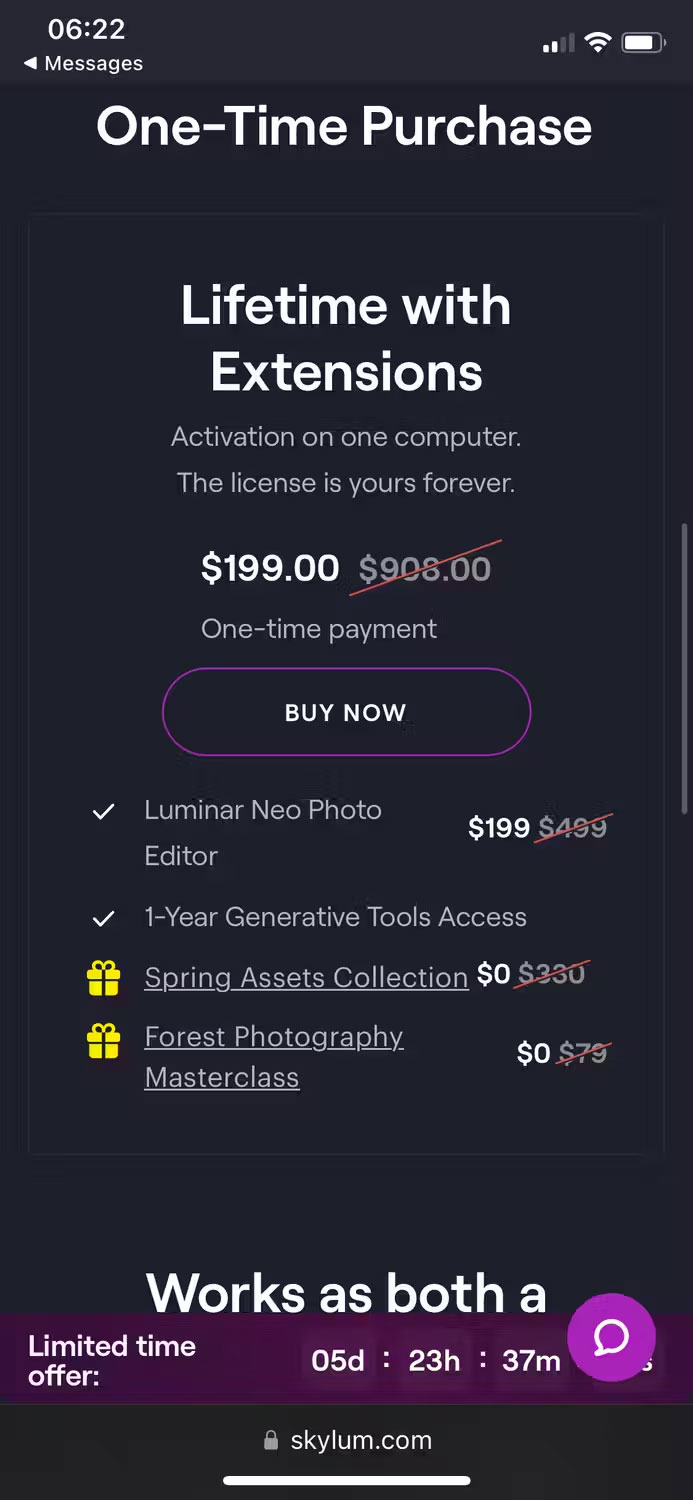Click the BUY NOW button
Viewport: 693px width, 1500px height.
coord(346,712)
